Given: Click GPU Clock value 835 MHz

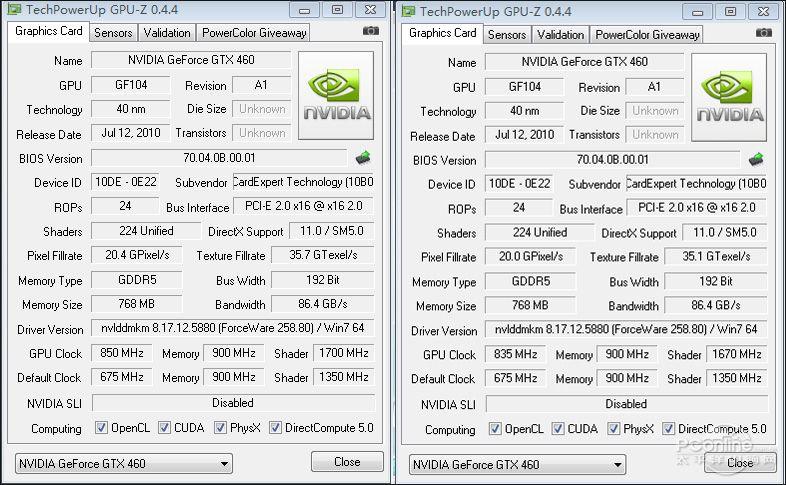Looking at the screenshot, I should [x=515, y=354].
